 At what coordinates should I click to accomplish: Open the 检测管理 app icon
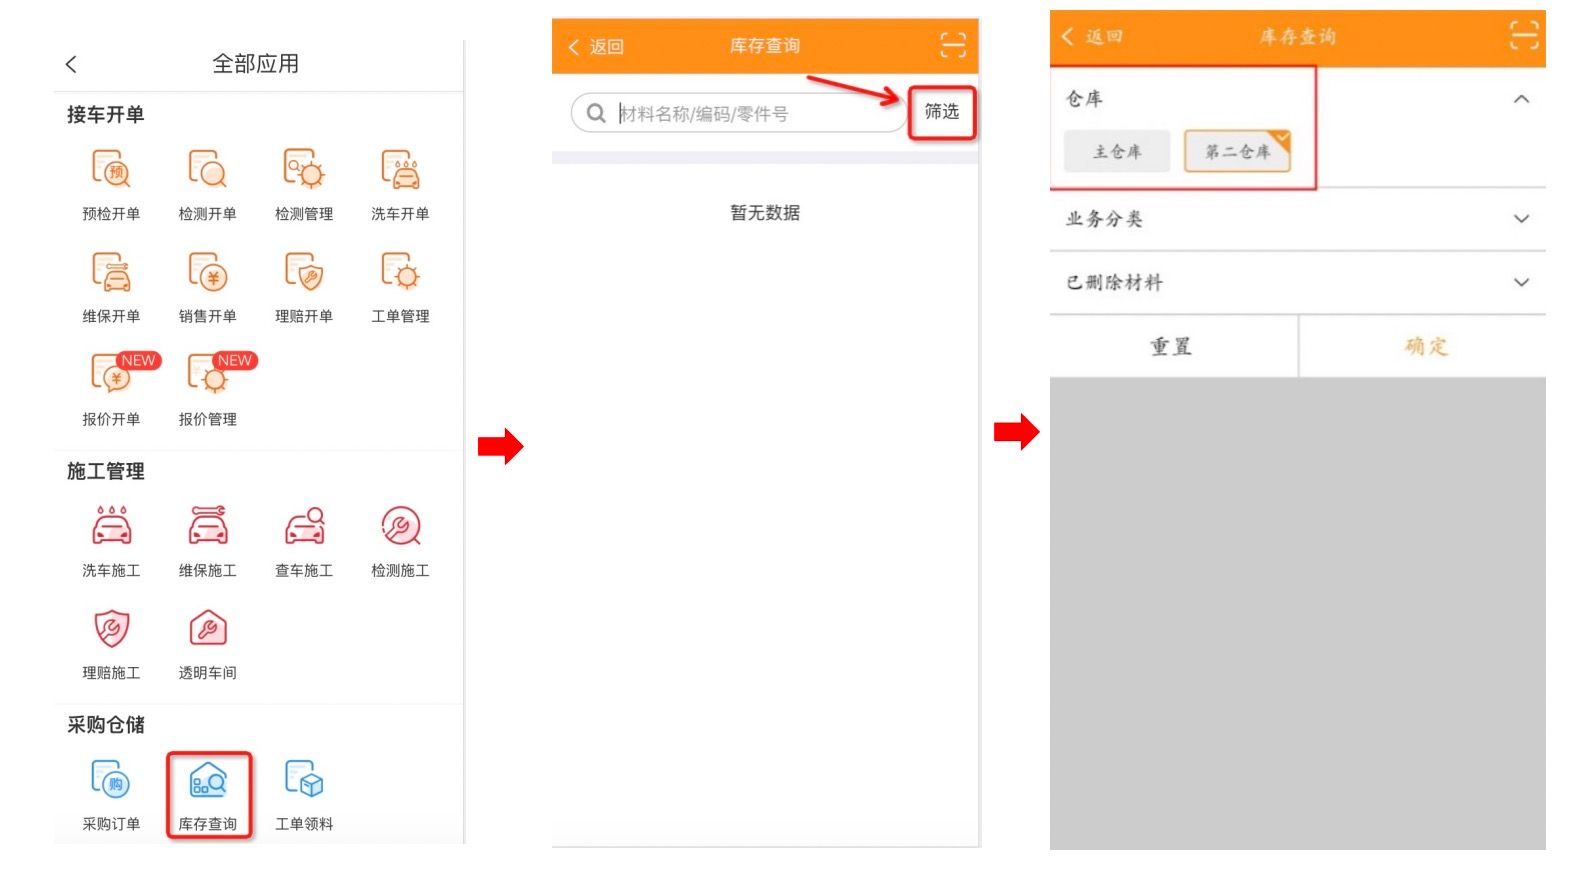(x=304, y=170)
